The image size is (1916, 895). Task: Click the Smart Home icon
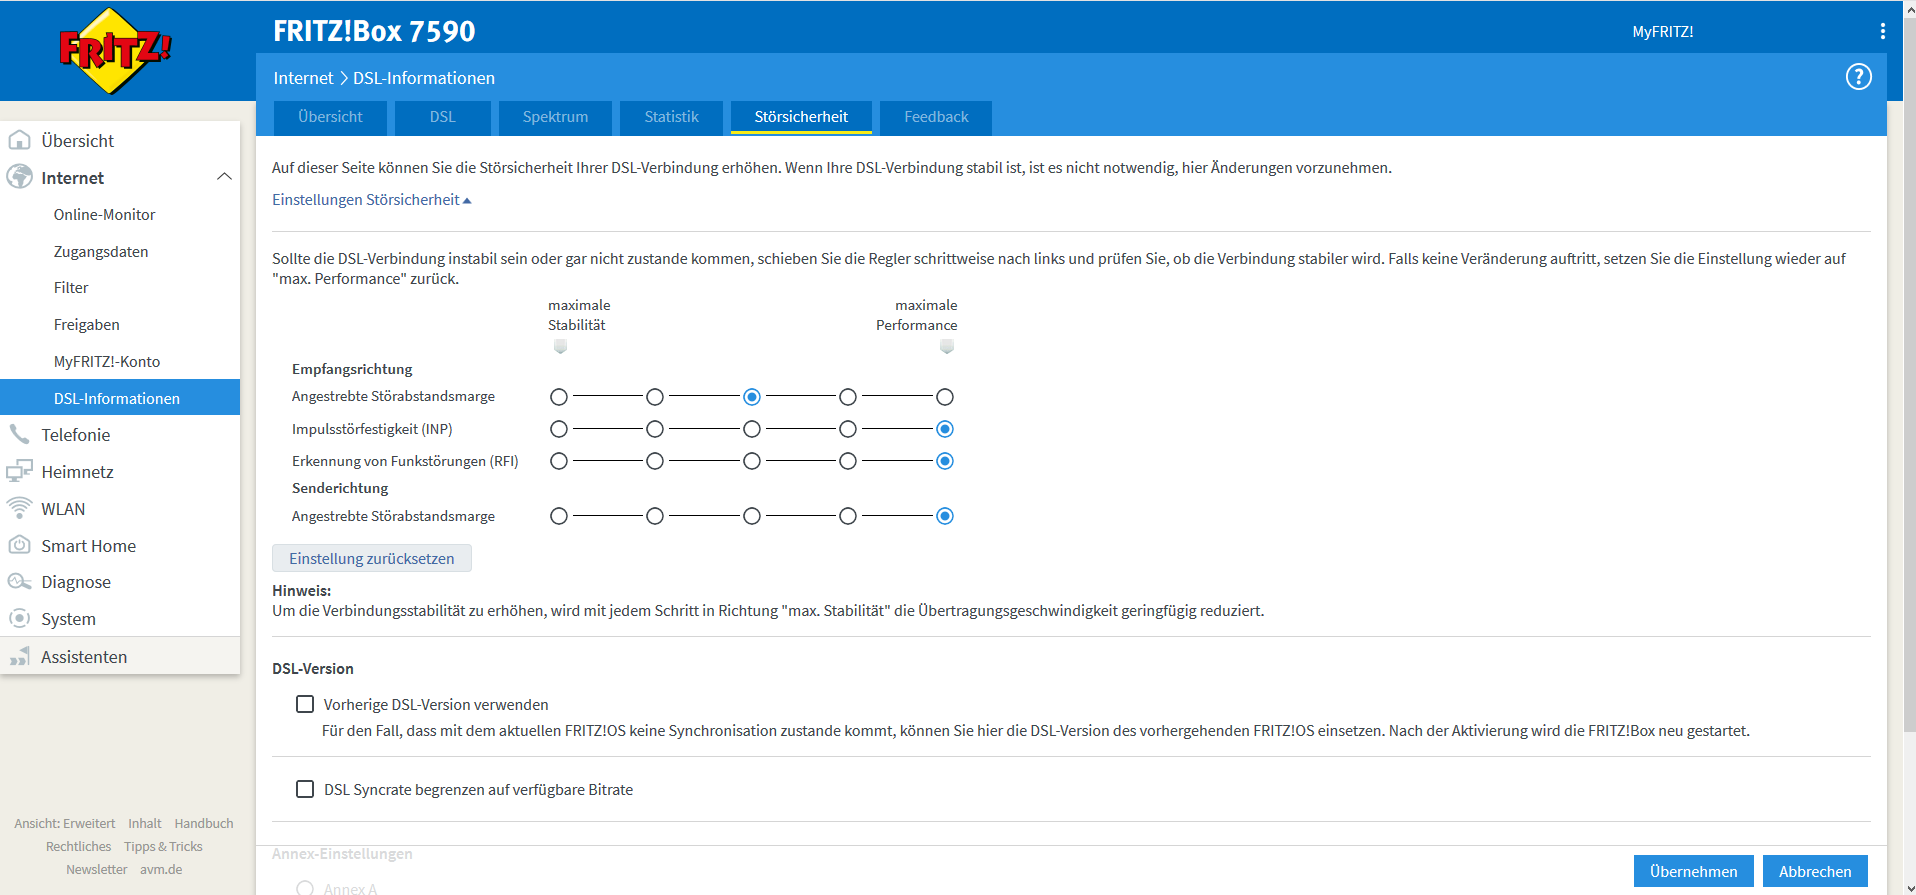tap(19, 545)
